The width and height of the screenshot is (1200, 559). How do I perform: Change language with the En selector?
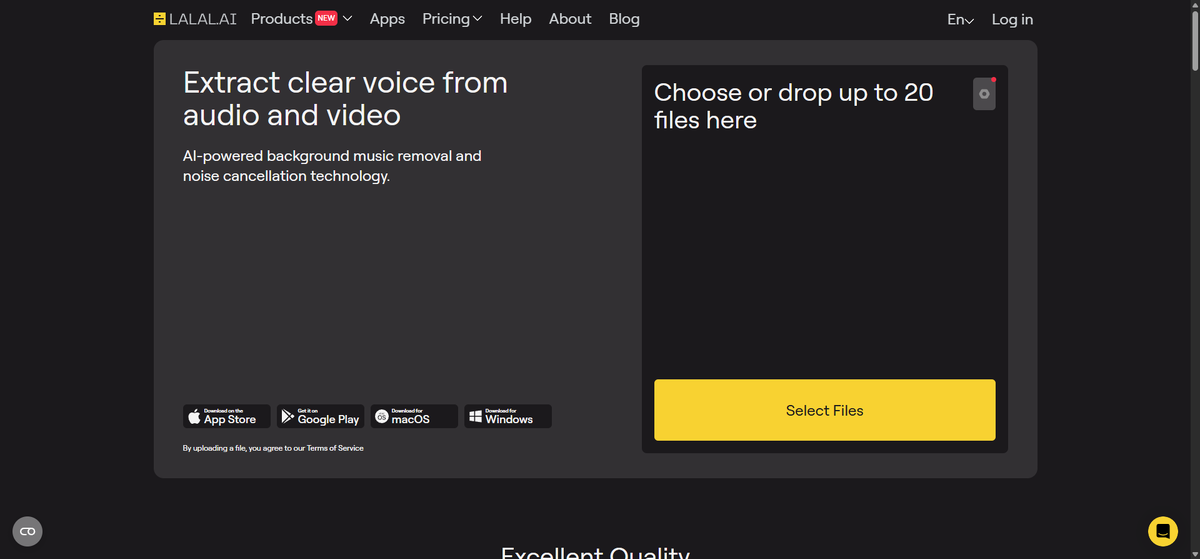click(x=960, y=20)
